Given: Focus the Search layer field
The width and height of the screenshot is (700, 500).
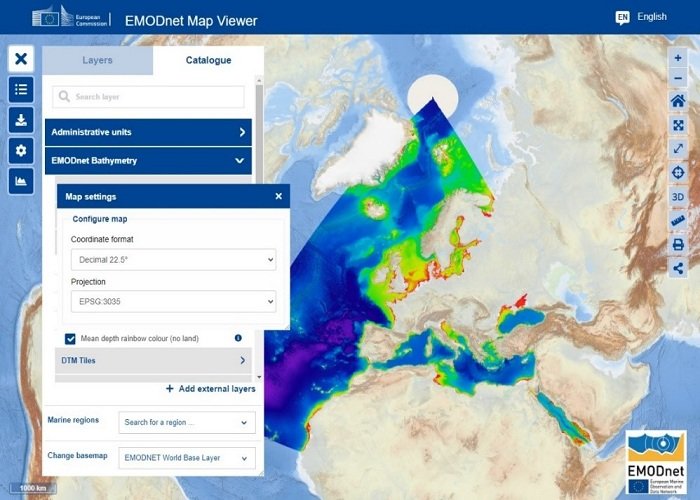Looking at the screenshot, I should tap(148, 97).
